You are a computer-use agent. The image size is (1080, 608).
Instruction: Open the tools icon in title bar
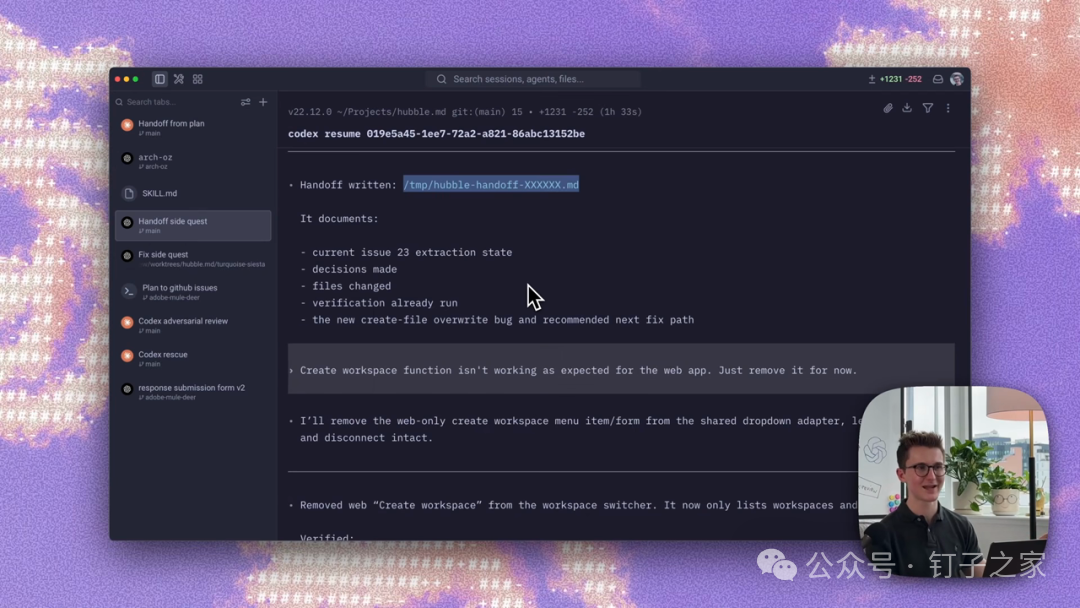[179, 79]
